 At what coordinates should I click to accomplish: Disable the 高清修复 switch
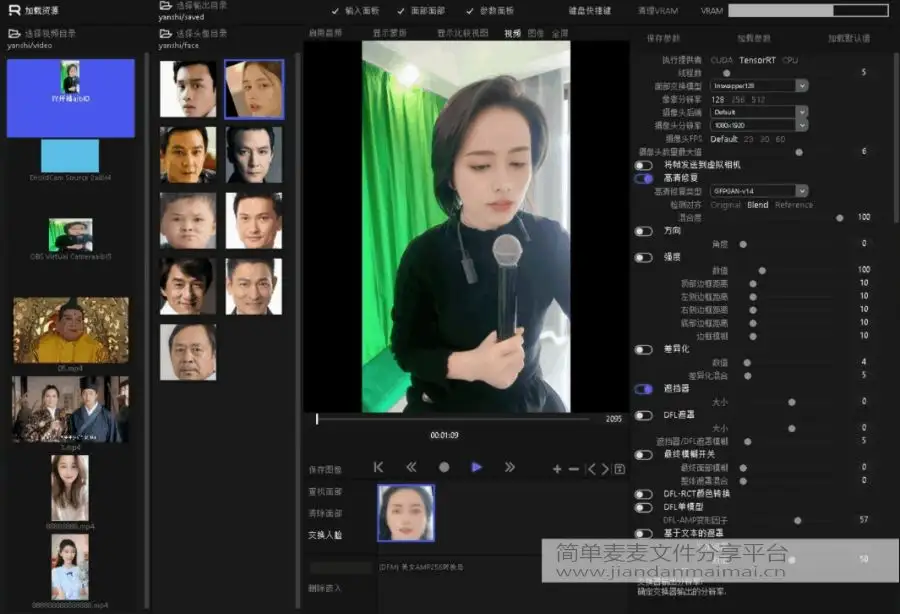[644, 178]
